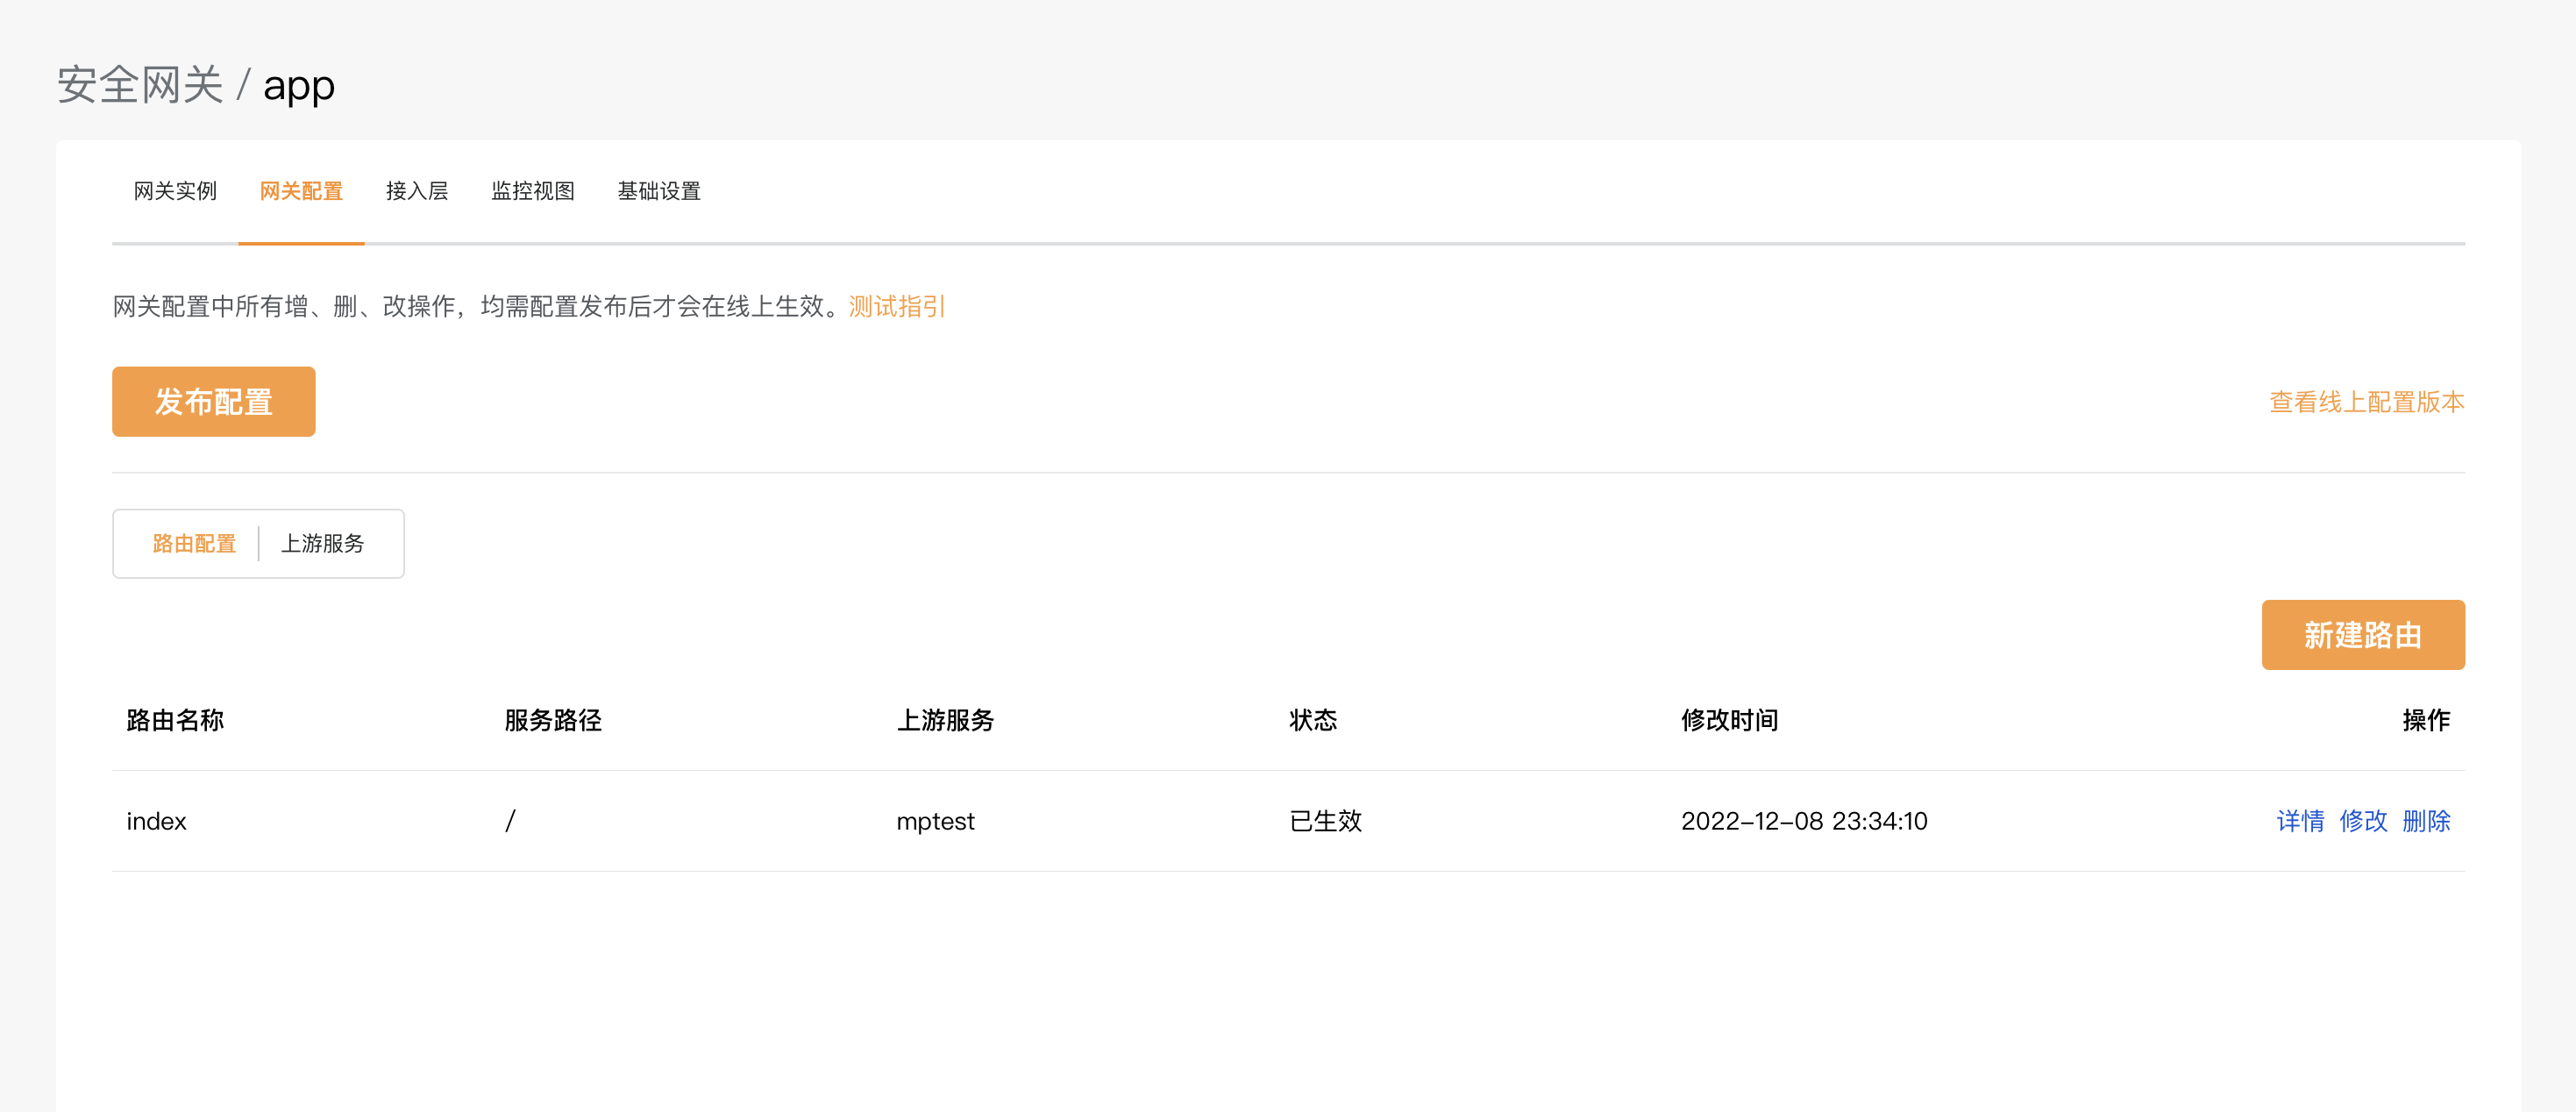This screenshot has height=1112, width=2576.
Task: Click 修改 for the index route
Action: 2363,821
